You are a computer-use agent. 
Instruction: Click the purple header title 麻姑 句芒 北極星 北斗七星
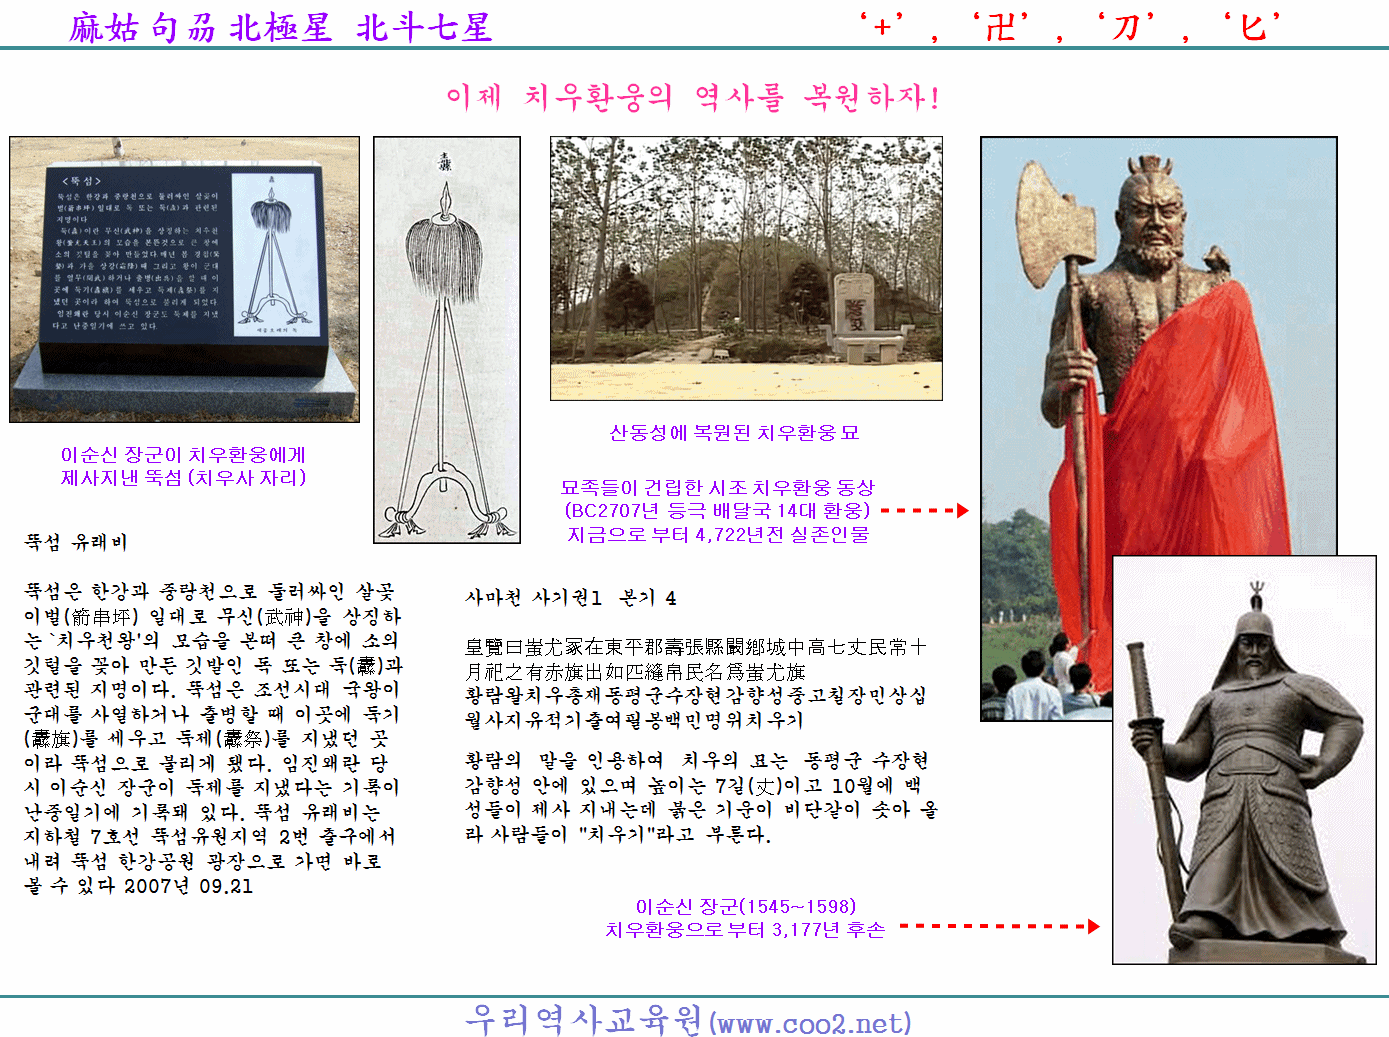coord(280,27)
